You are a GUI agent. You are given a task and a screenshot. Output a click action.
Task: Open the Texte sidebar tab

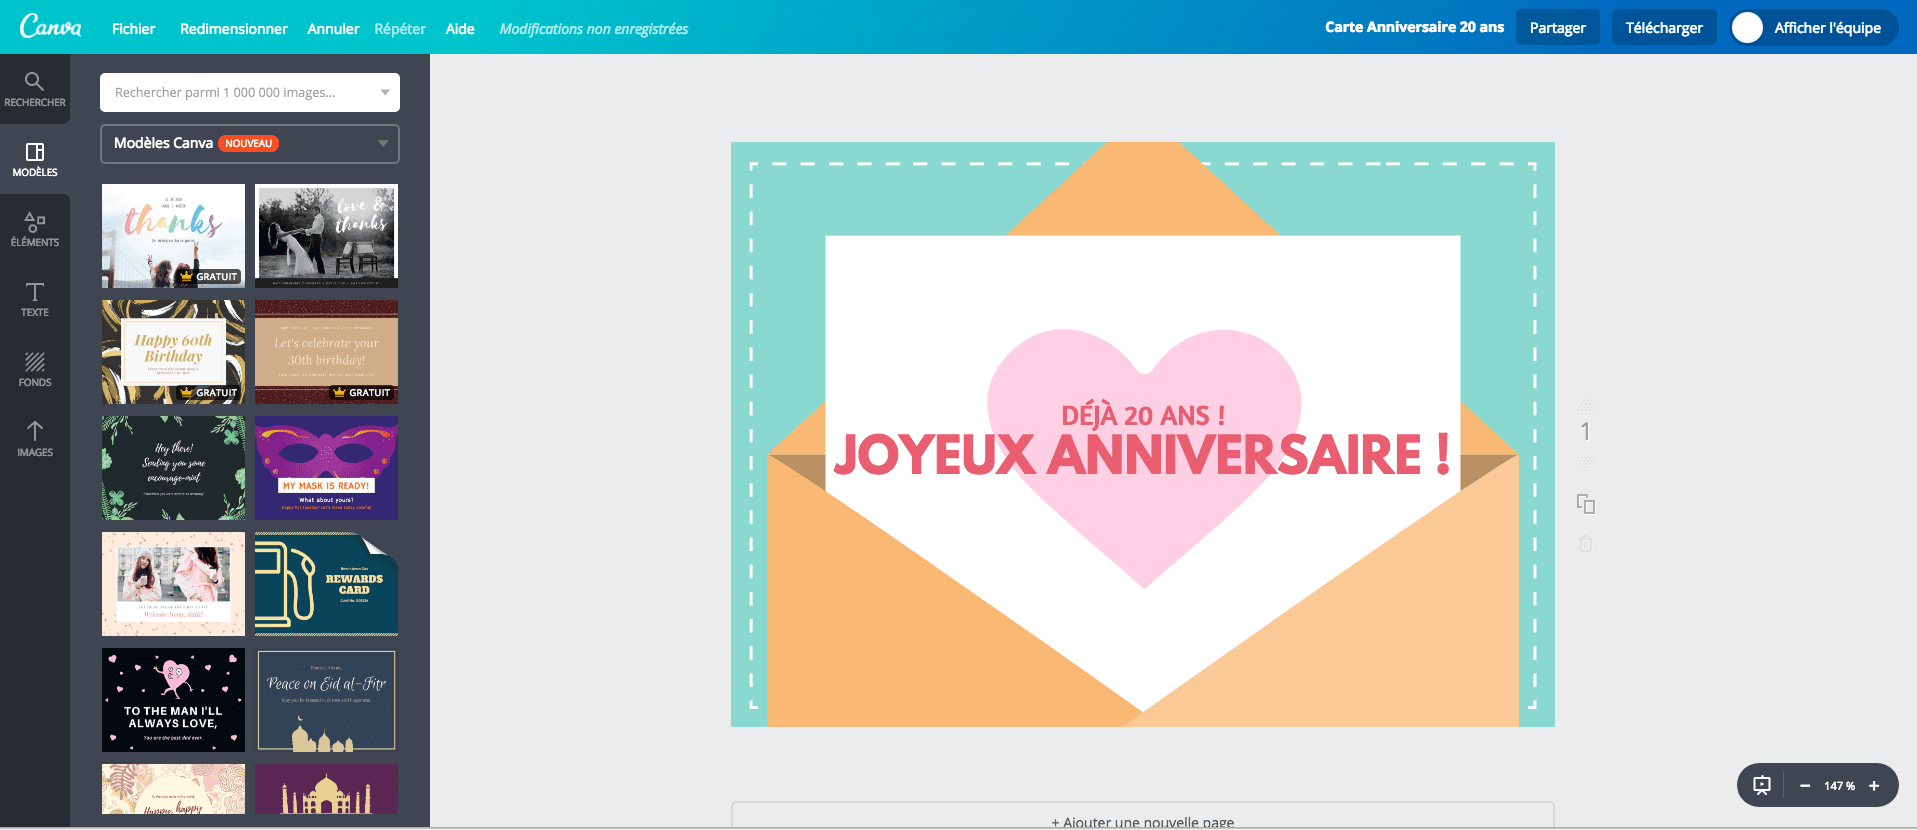tap(35, 299)
